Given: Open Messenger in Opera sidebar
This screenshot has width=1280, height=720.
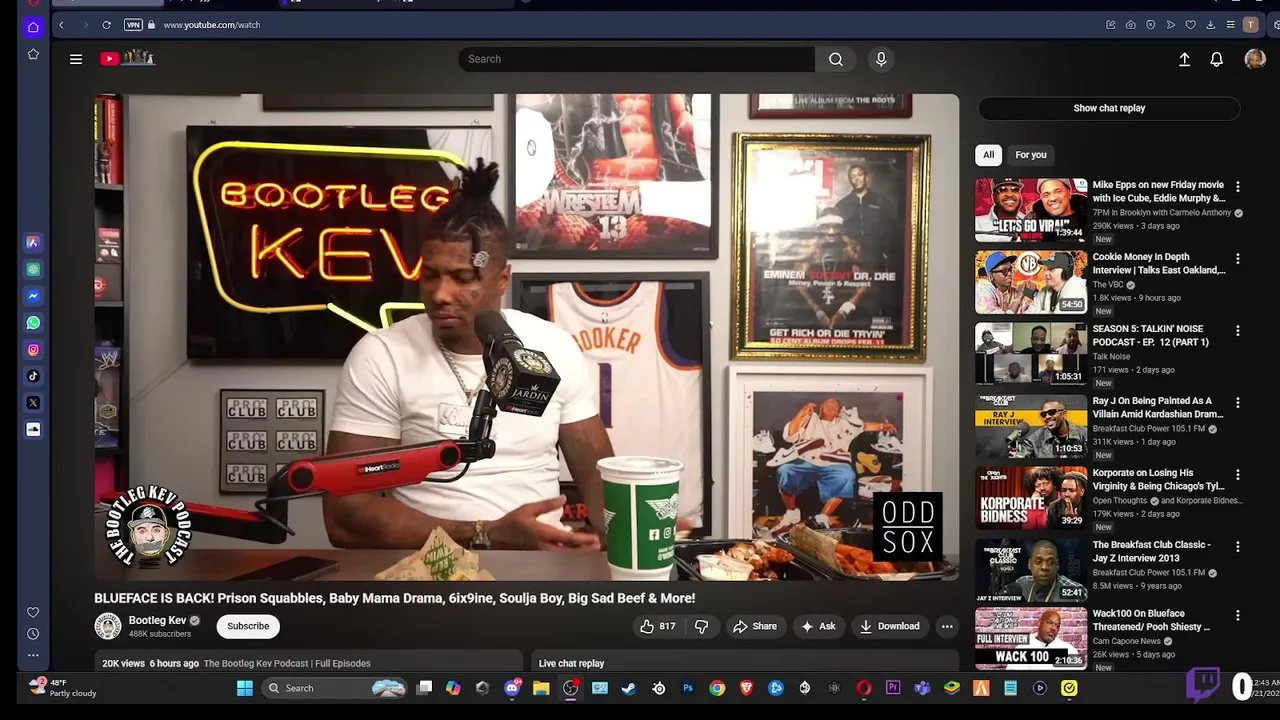Looking at the screenshot, I should (x=33, y=296).
